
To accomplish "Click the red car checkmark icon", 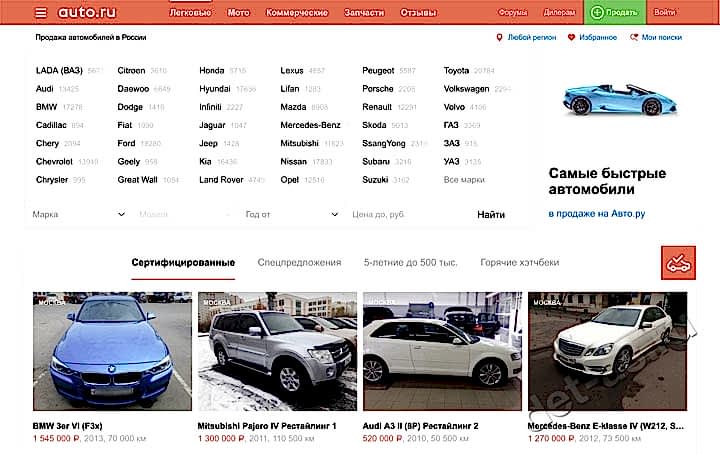I will coord(678,263).
